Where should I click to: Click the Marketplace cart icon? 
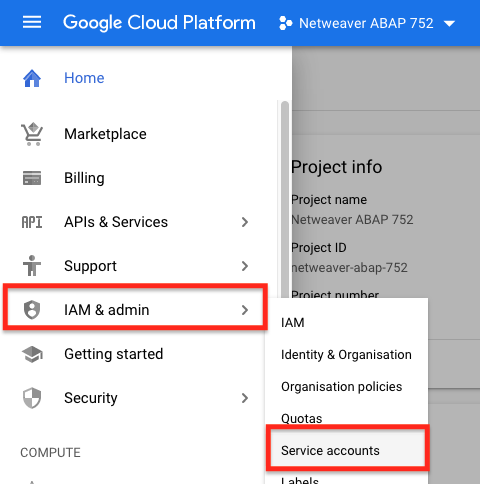[x=32, y=134]
